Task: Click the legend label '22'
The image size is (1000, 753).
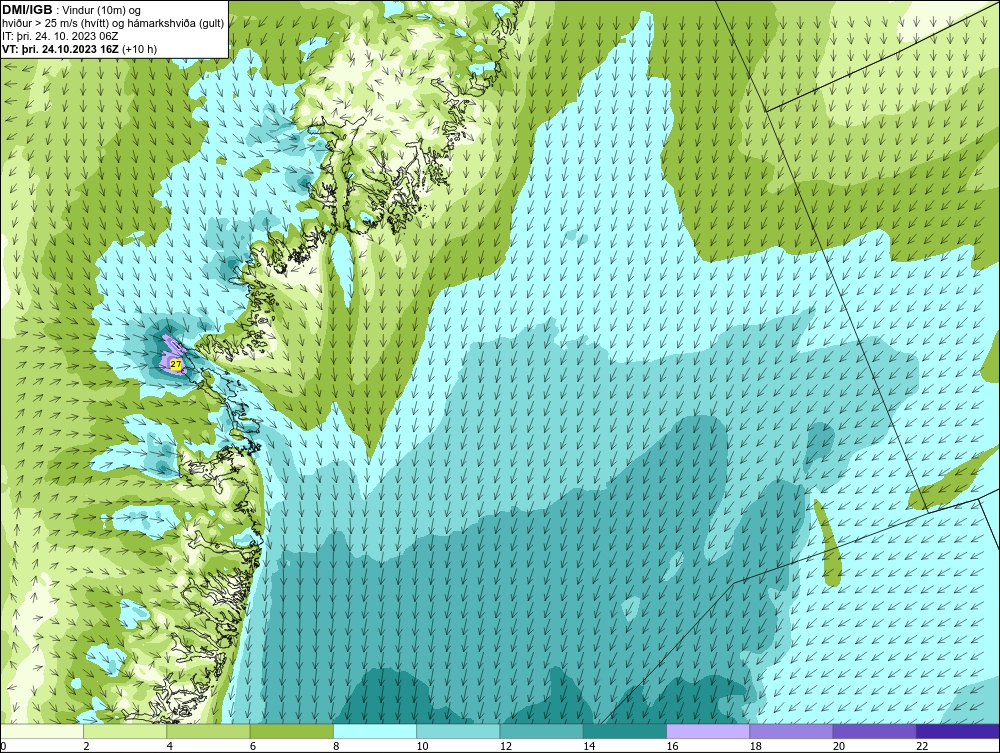Action: [x=922, y=746]
